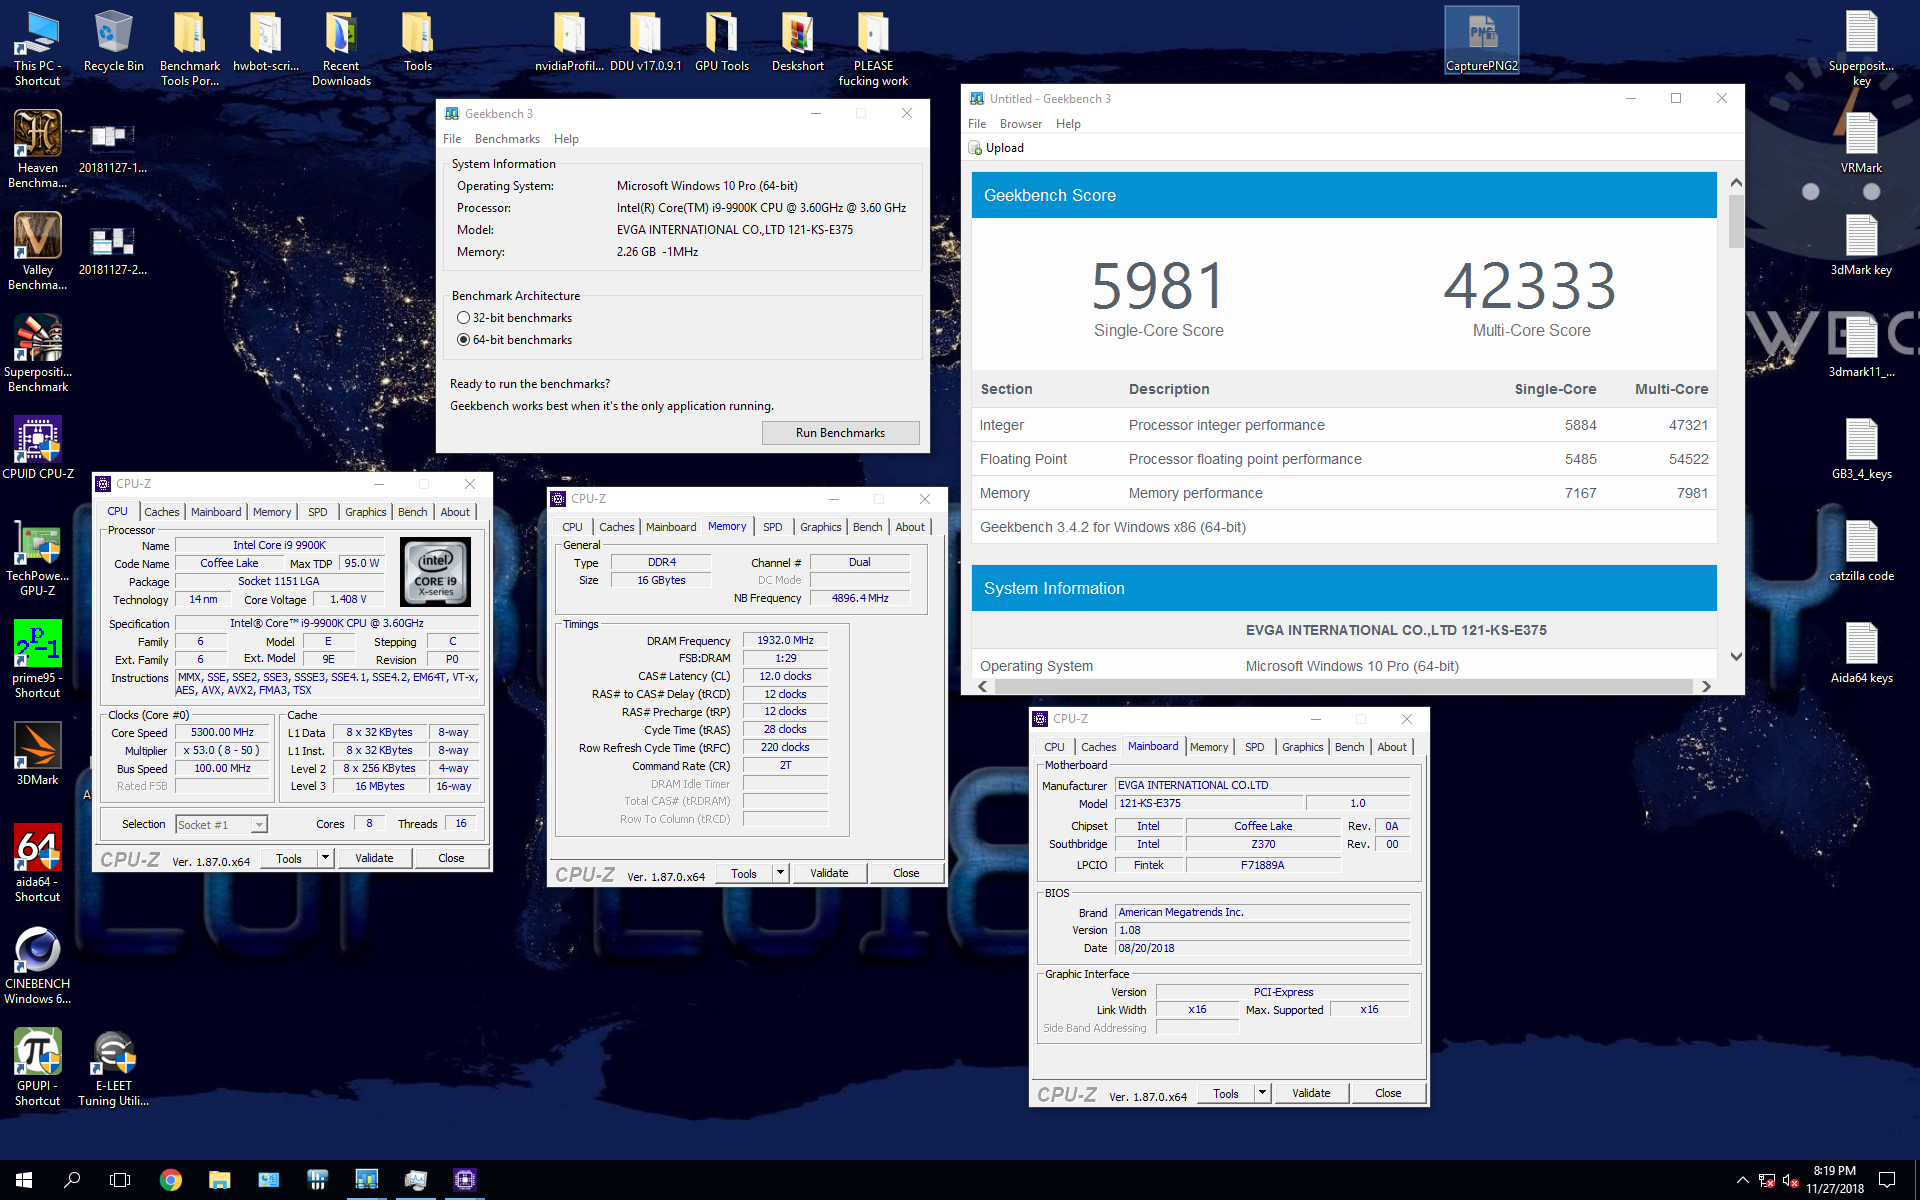
Task: Select the Deskshort desktop icon
Action: tap(798, 40)
